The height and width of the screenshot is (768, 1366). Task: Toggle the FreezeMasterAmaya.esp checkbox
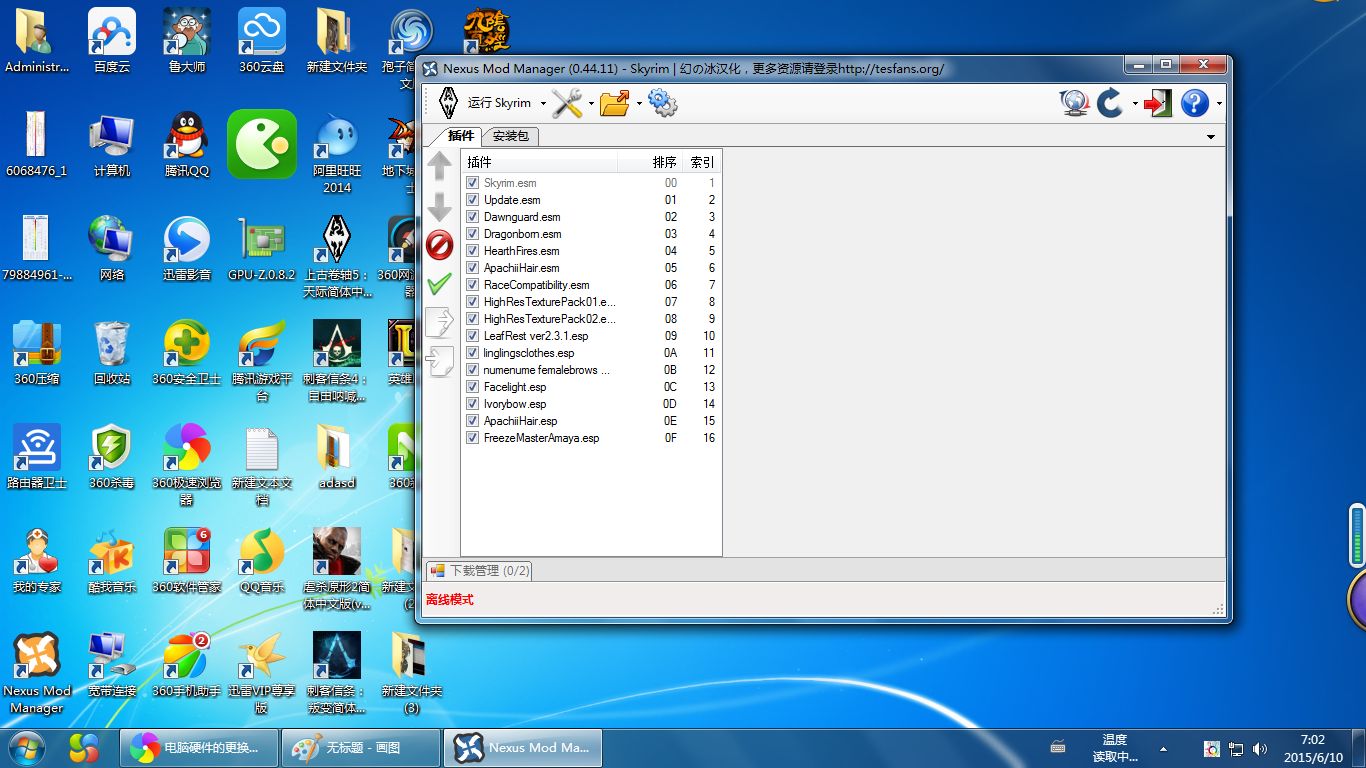coord(472,437)
